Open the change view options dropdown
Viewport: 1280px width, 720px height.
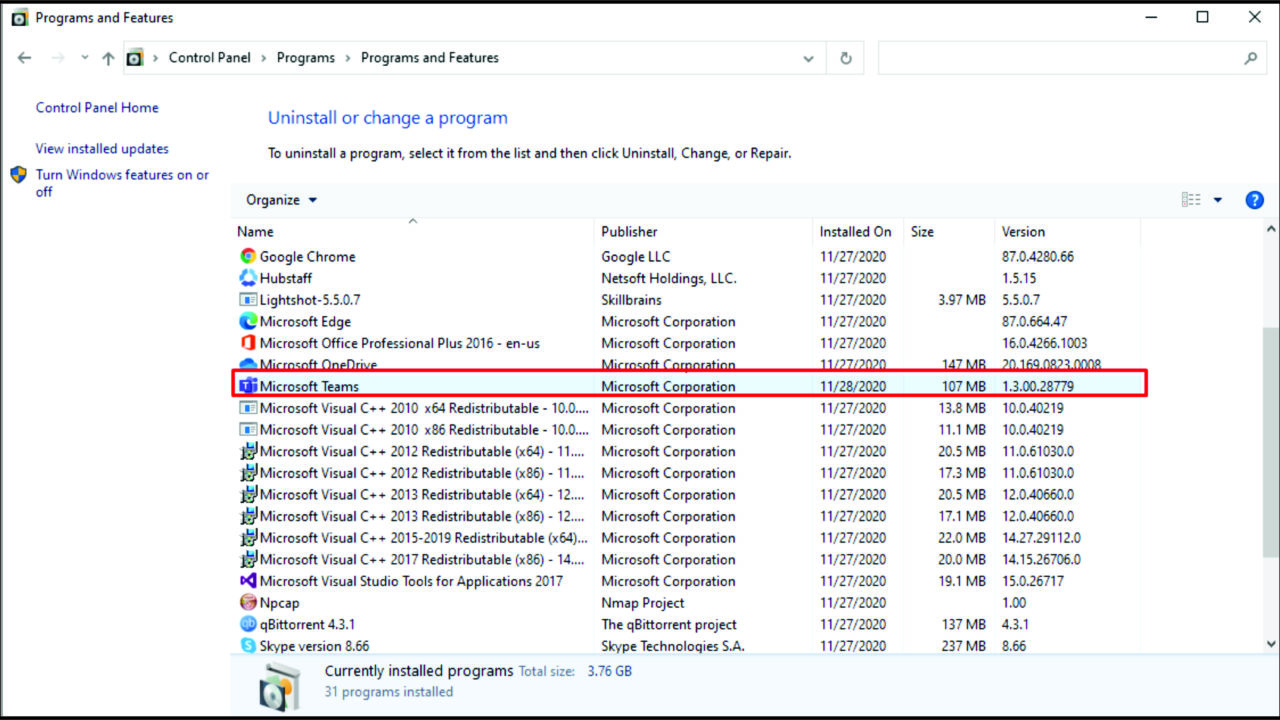(1217, 200)
